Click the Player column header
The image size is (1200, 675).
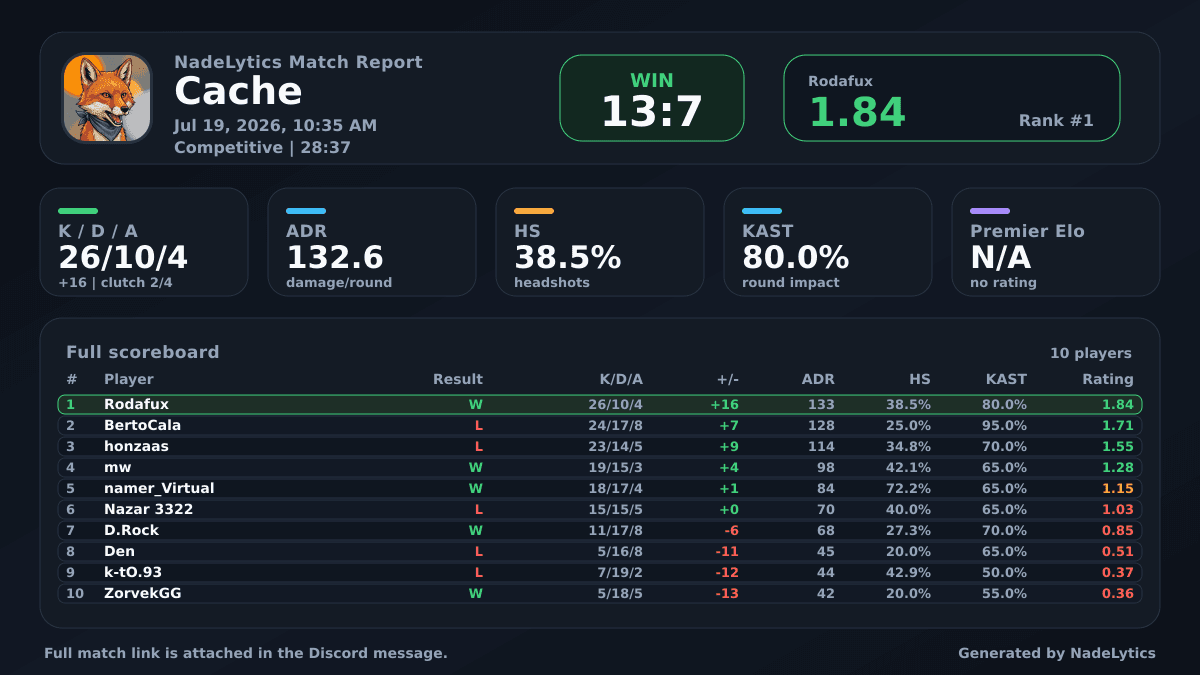[129, 379]
